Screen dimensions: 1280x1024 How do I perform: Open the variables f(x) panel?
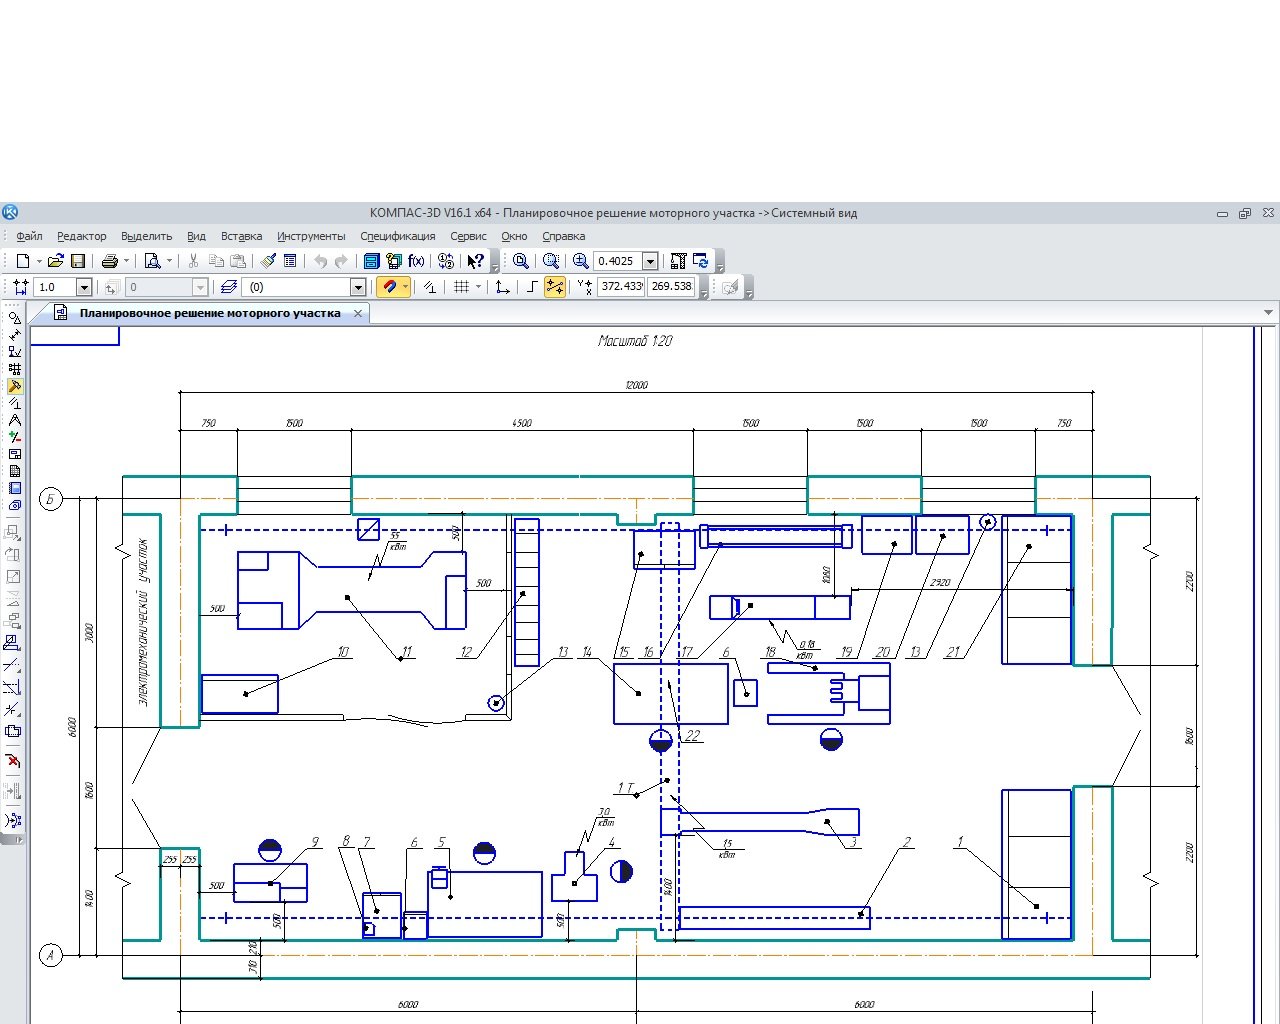click(416, 261)
